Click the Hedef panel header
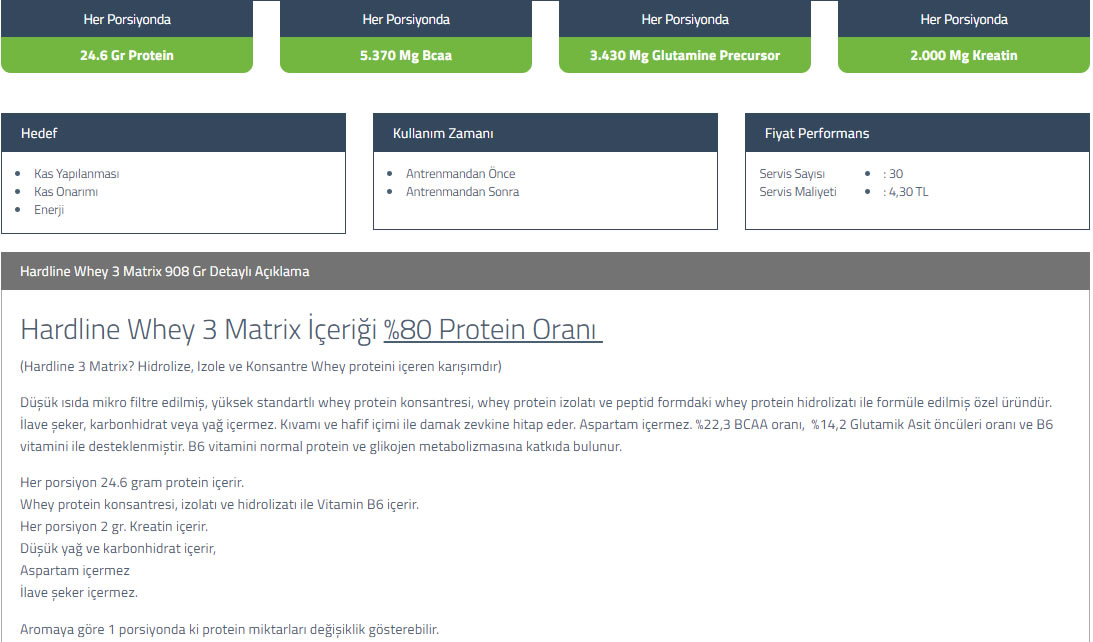The height and width of the screenshot is (642, 1093). point(174,133)
